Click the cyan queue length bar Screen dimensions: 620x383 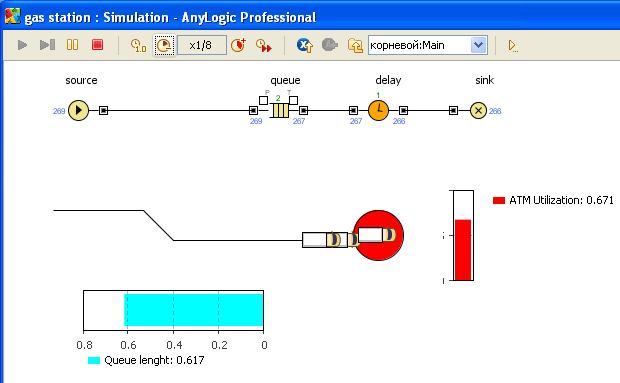click(x=194, y=310)
